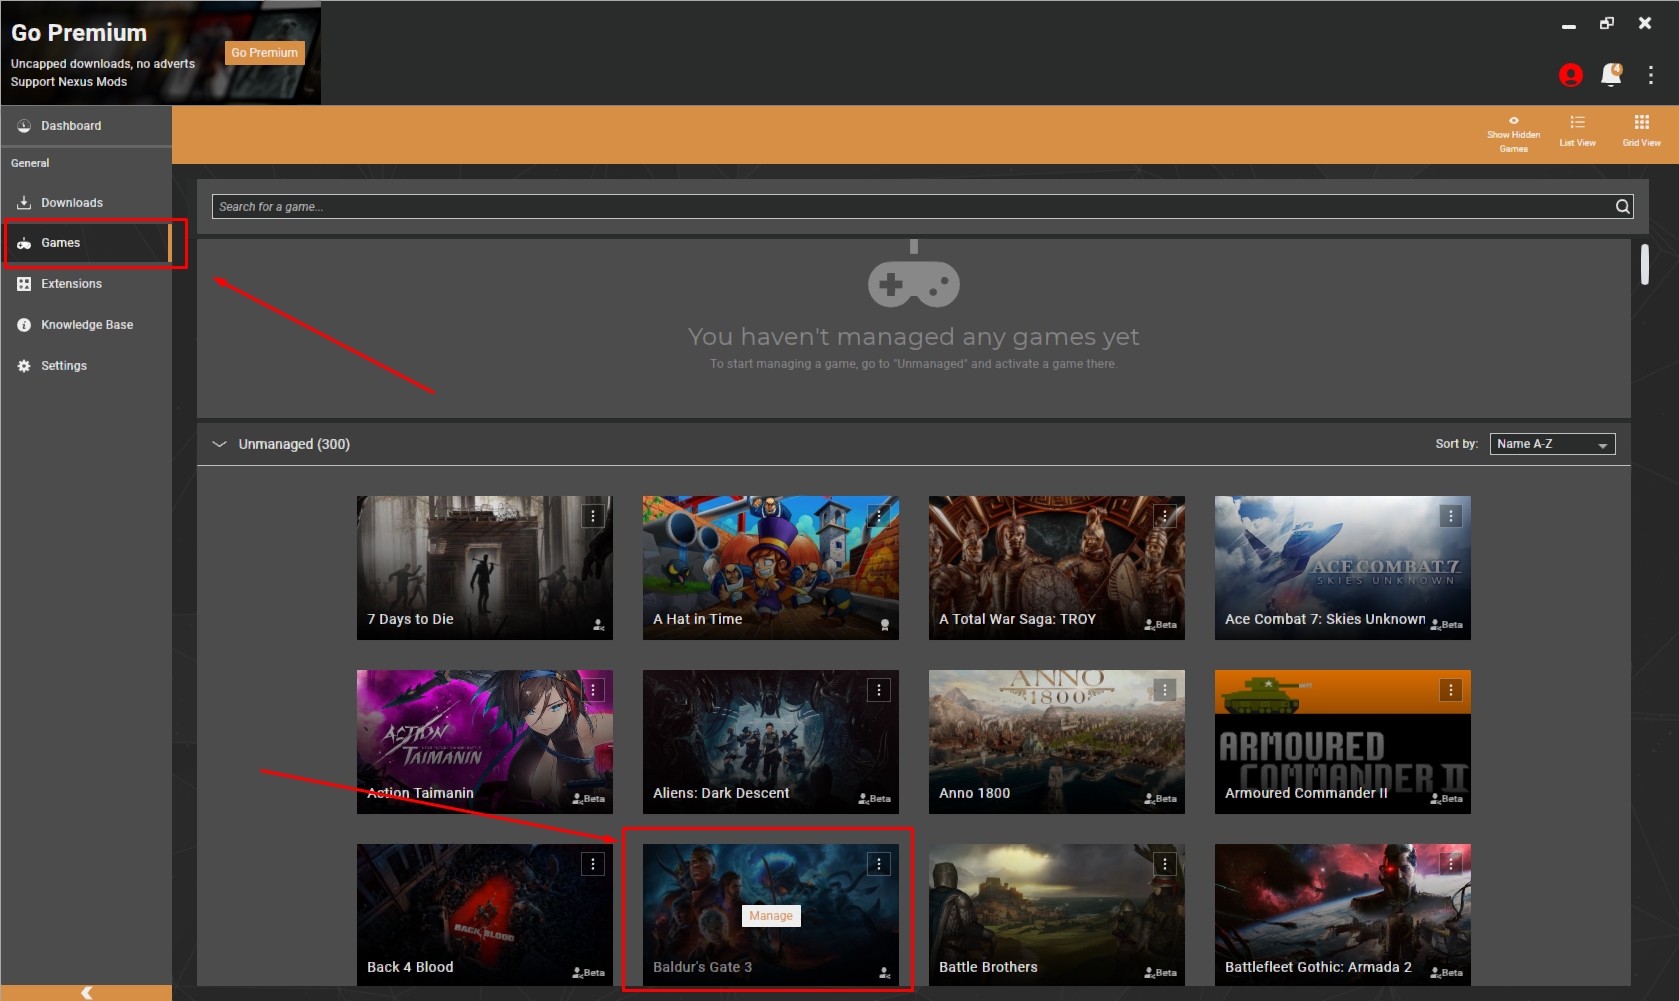Collapse the sidebar with the bottom arrow
Viewport: 1679px width, 1001px height.
(86, 993)
